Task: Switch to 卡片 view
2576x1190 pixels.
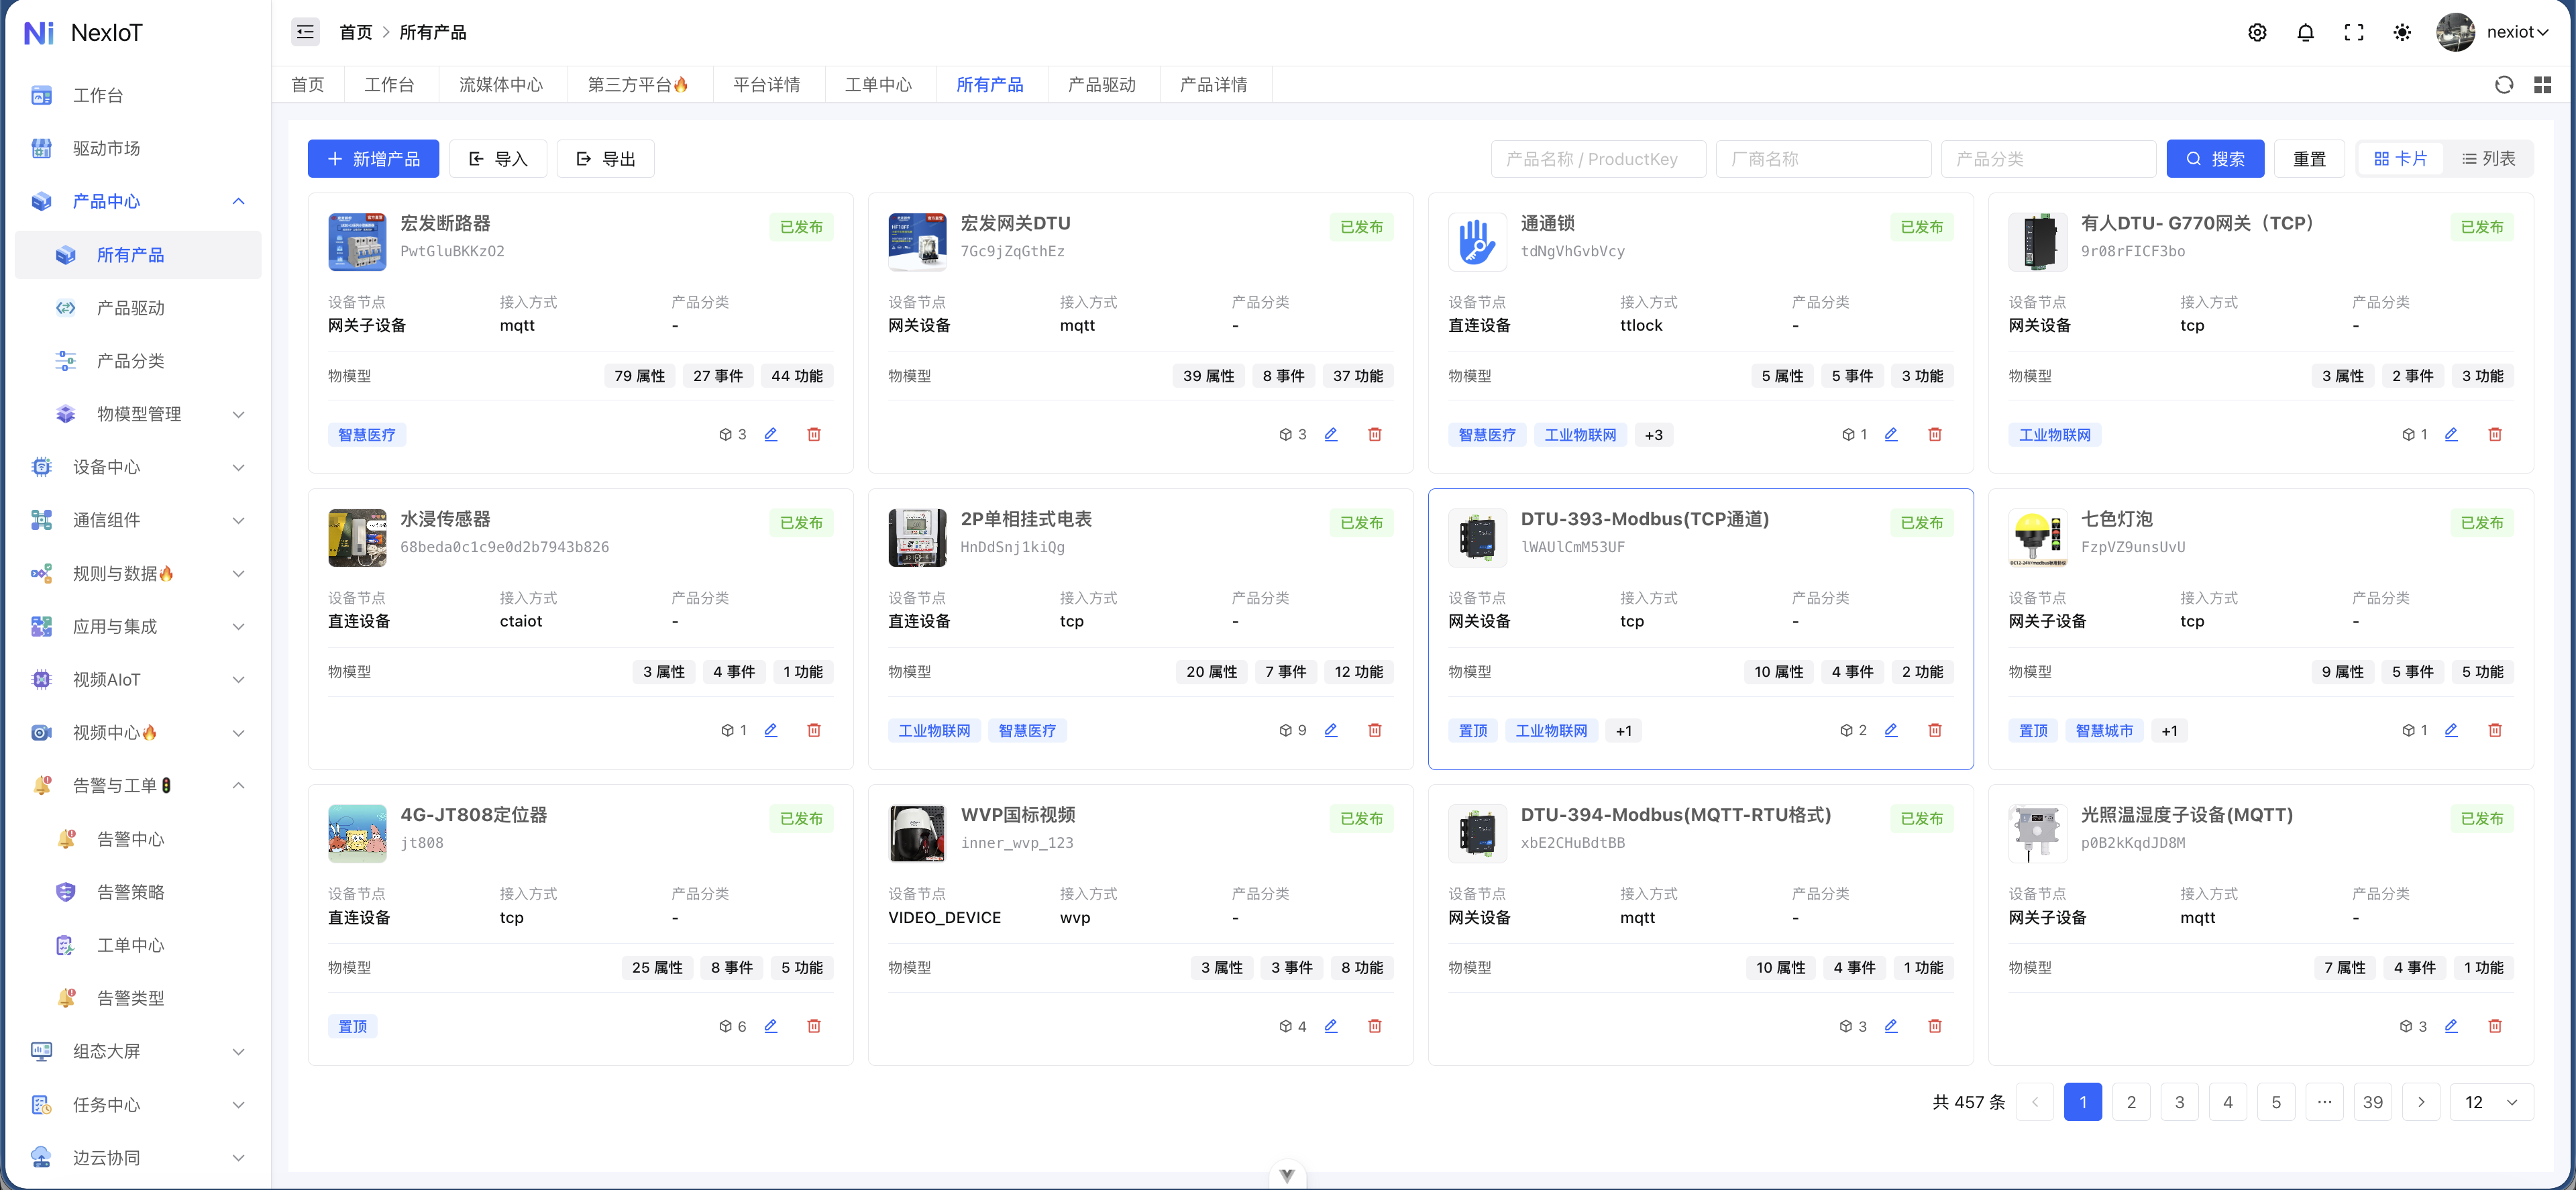Action: [x=2401, y=159]
